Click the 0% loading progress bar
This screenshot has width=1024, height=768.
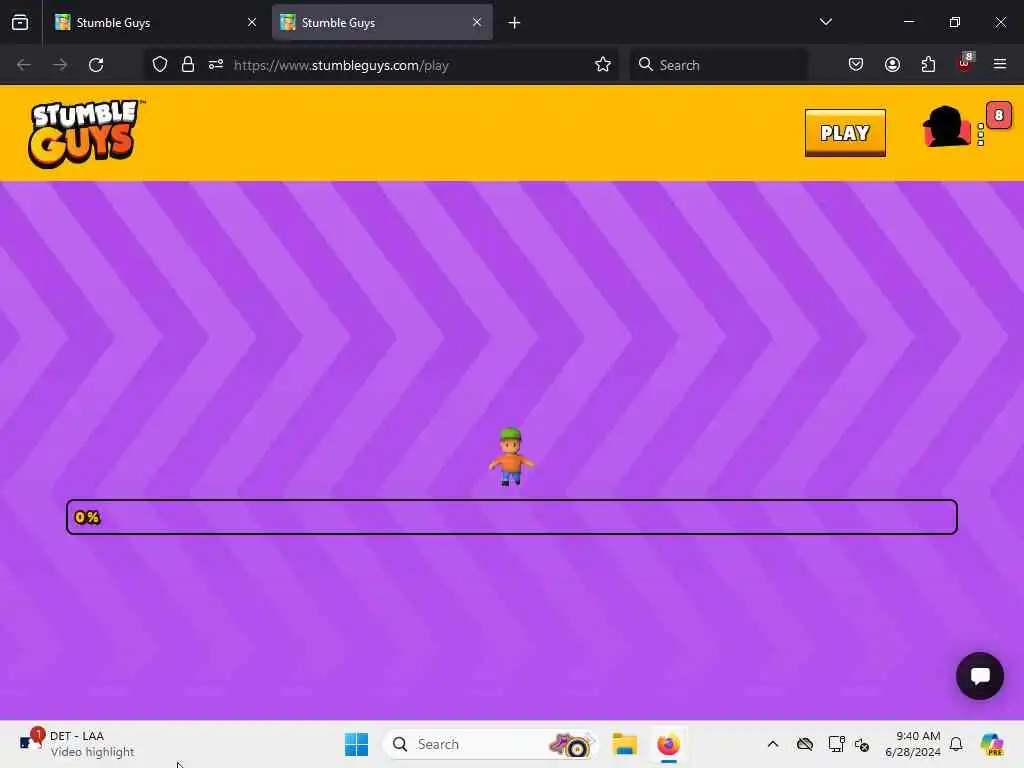512,517
